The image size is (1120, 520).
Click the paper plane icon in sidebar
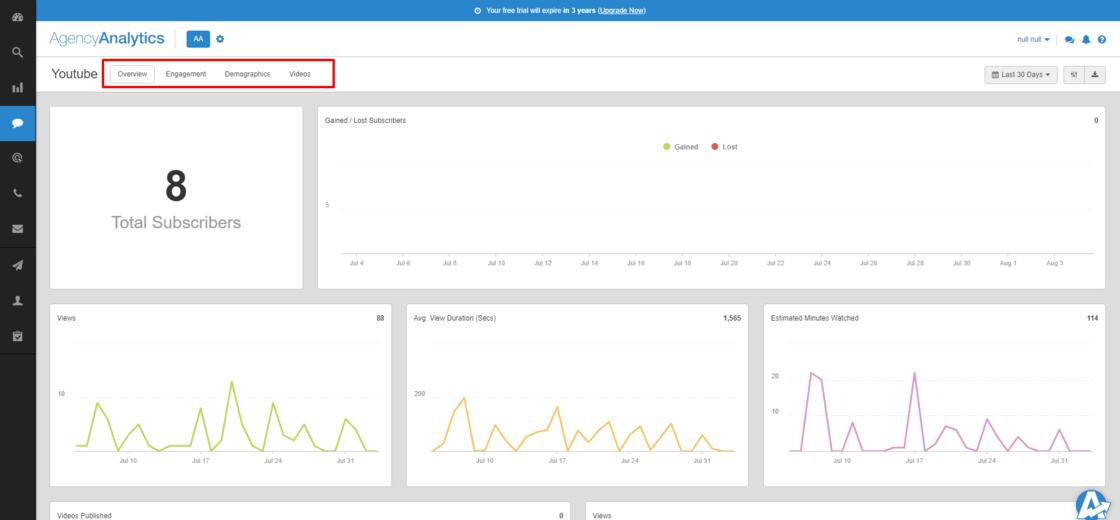(x=17, y=265)
